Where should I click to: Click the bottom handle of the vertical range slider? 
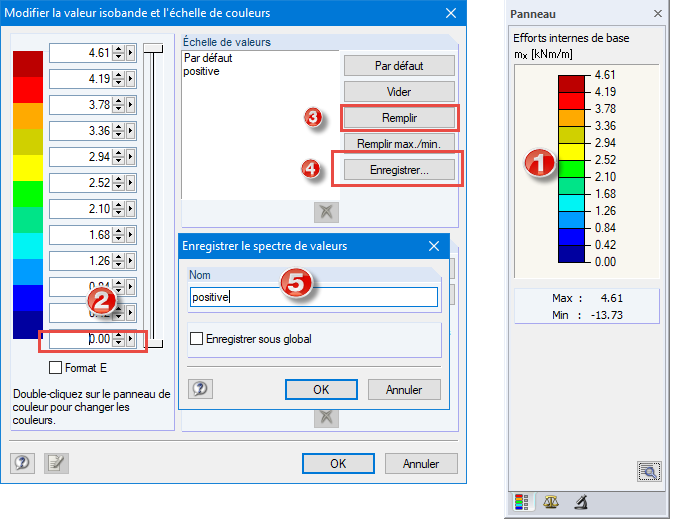[x=155, y=344]
